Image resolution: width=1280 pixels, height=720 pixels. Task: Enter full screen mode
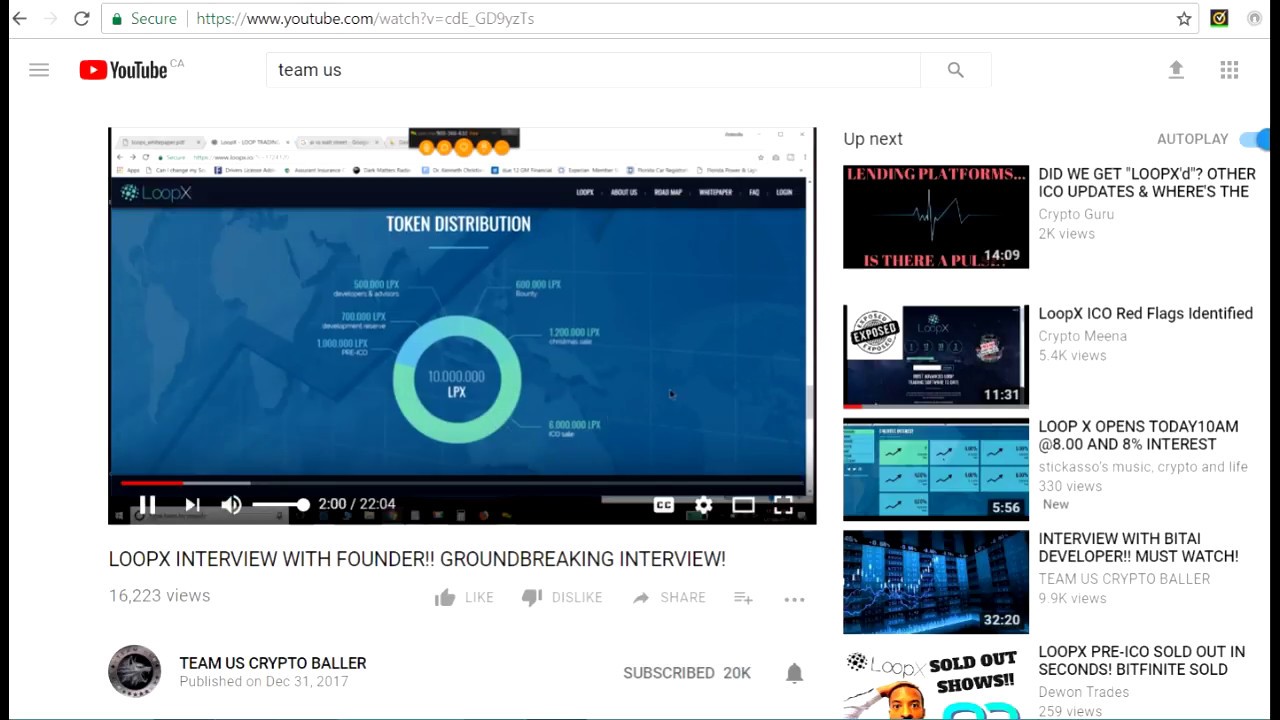tap(783, 505)
